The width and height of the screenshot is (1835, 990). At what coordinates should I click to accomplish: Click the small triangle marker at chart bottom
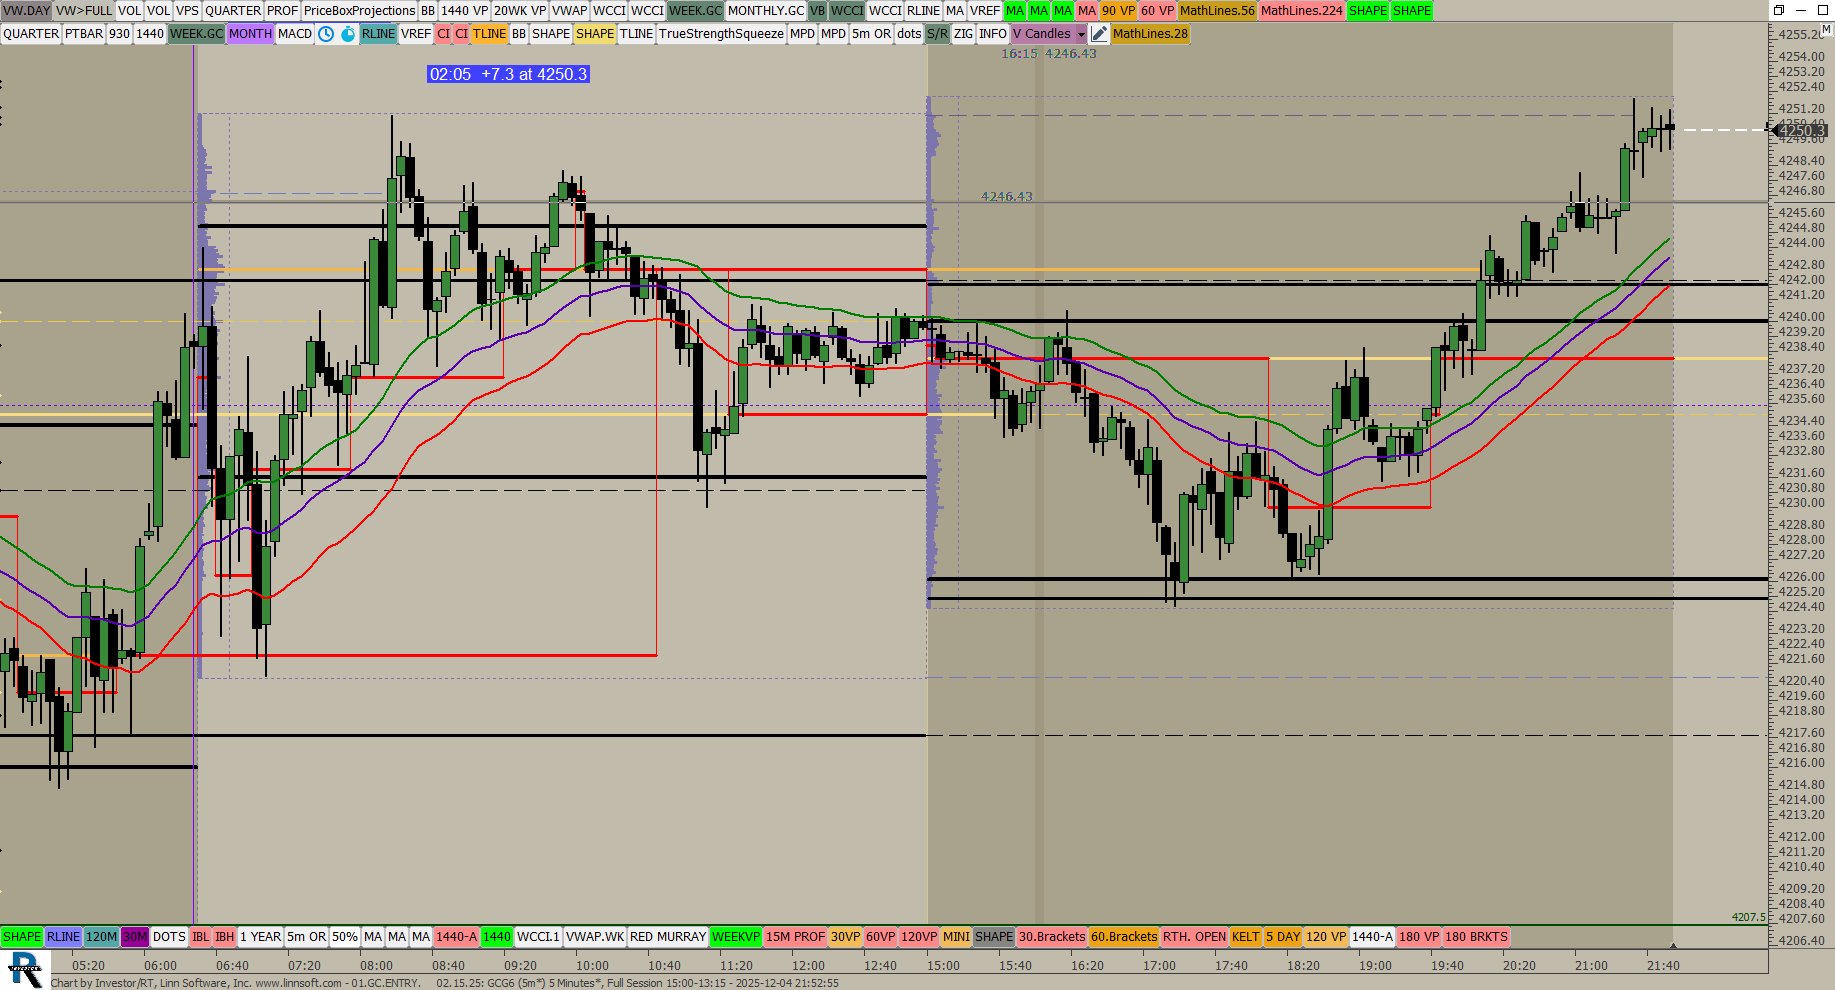[x=1673, y=944]
